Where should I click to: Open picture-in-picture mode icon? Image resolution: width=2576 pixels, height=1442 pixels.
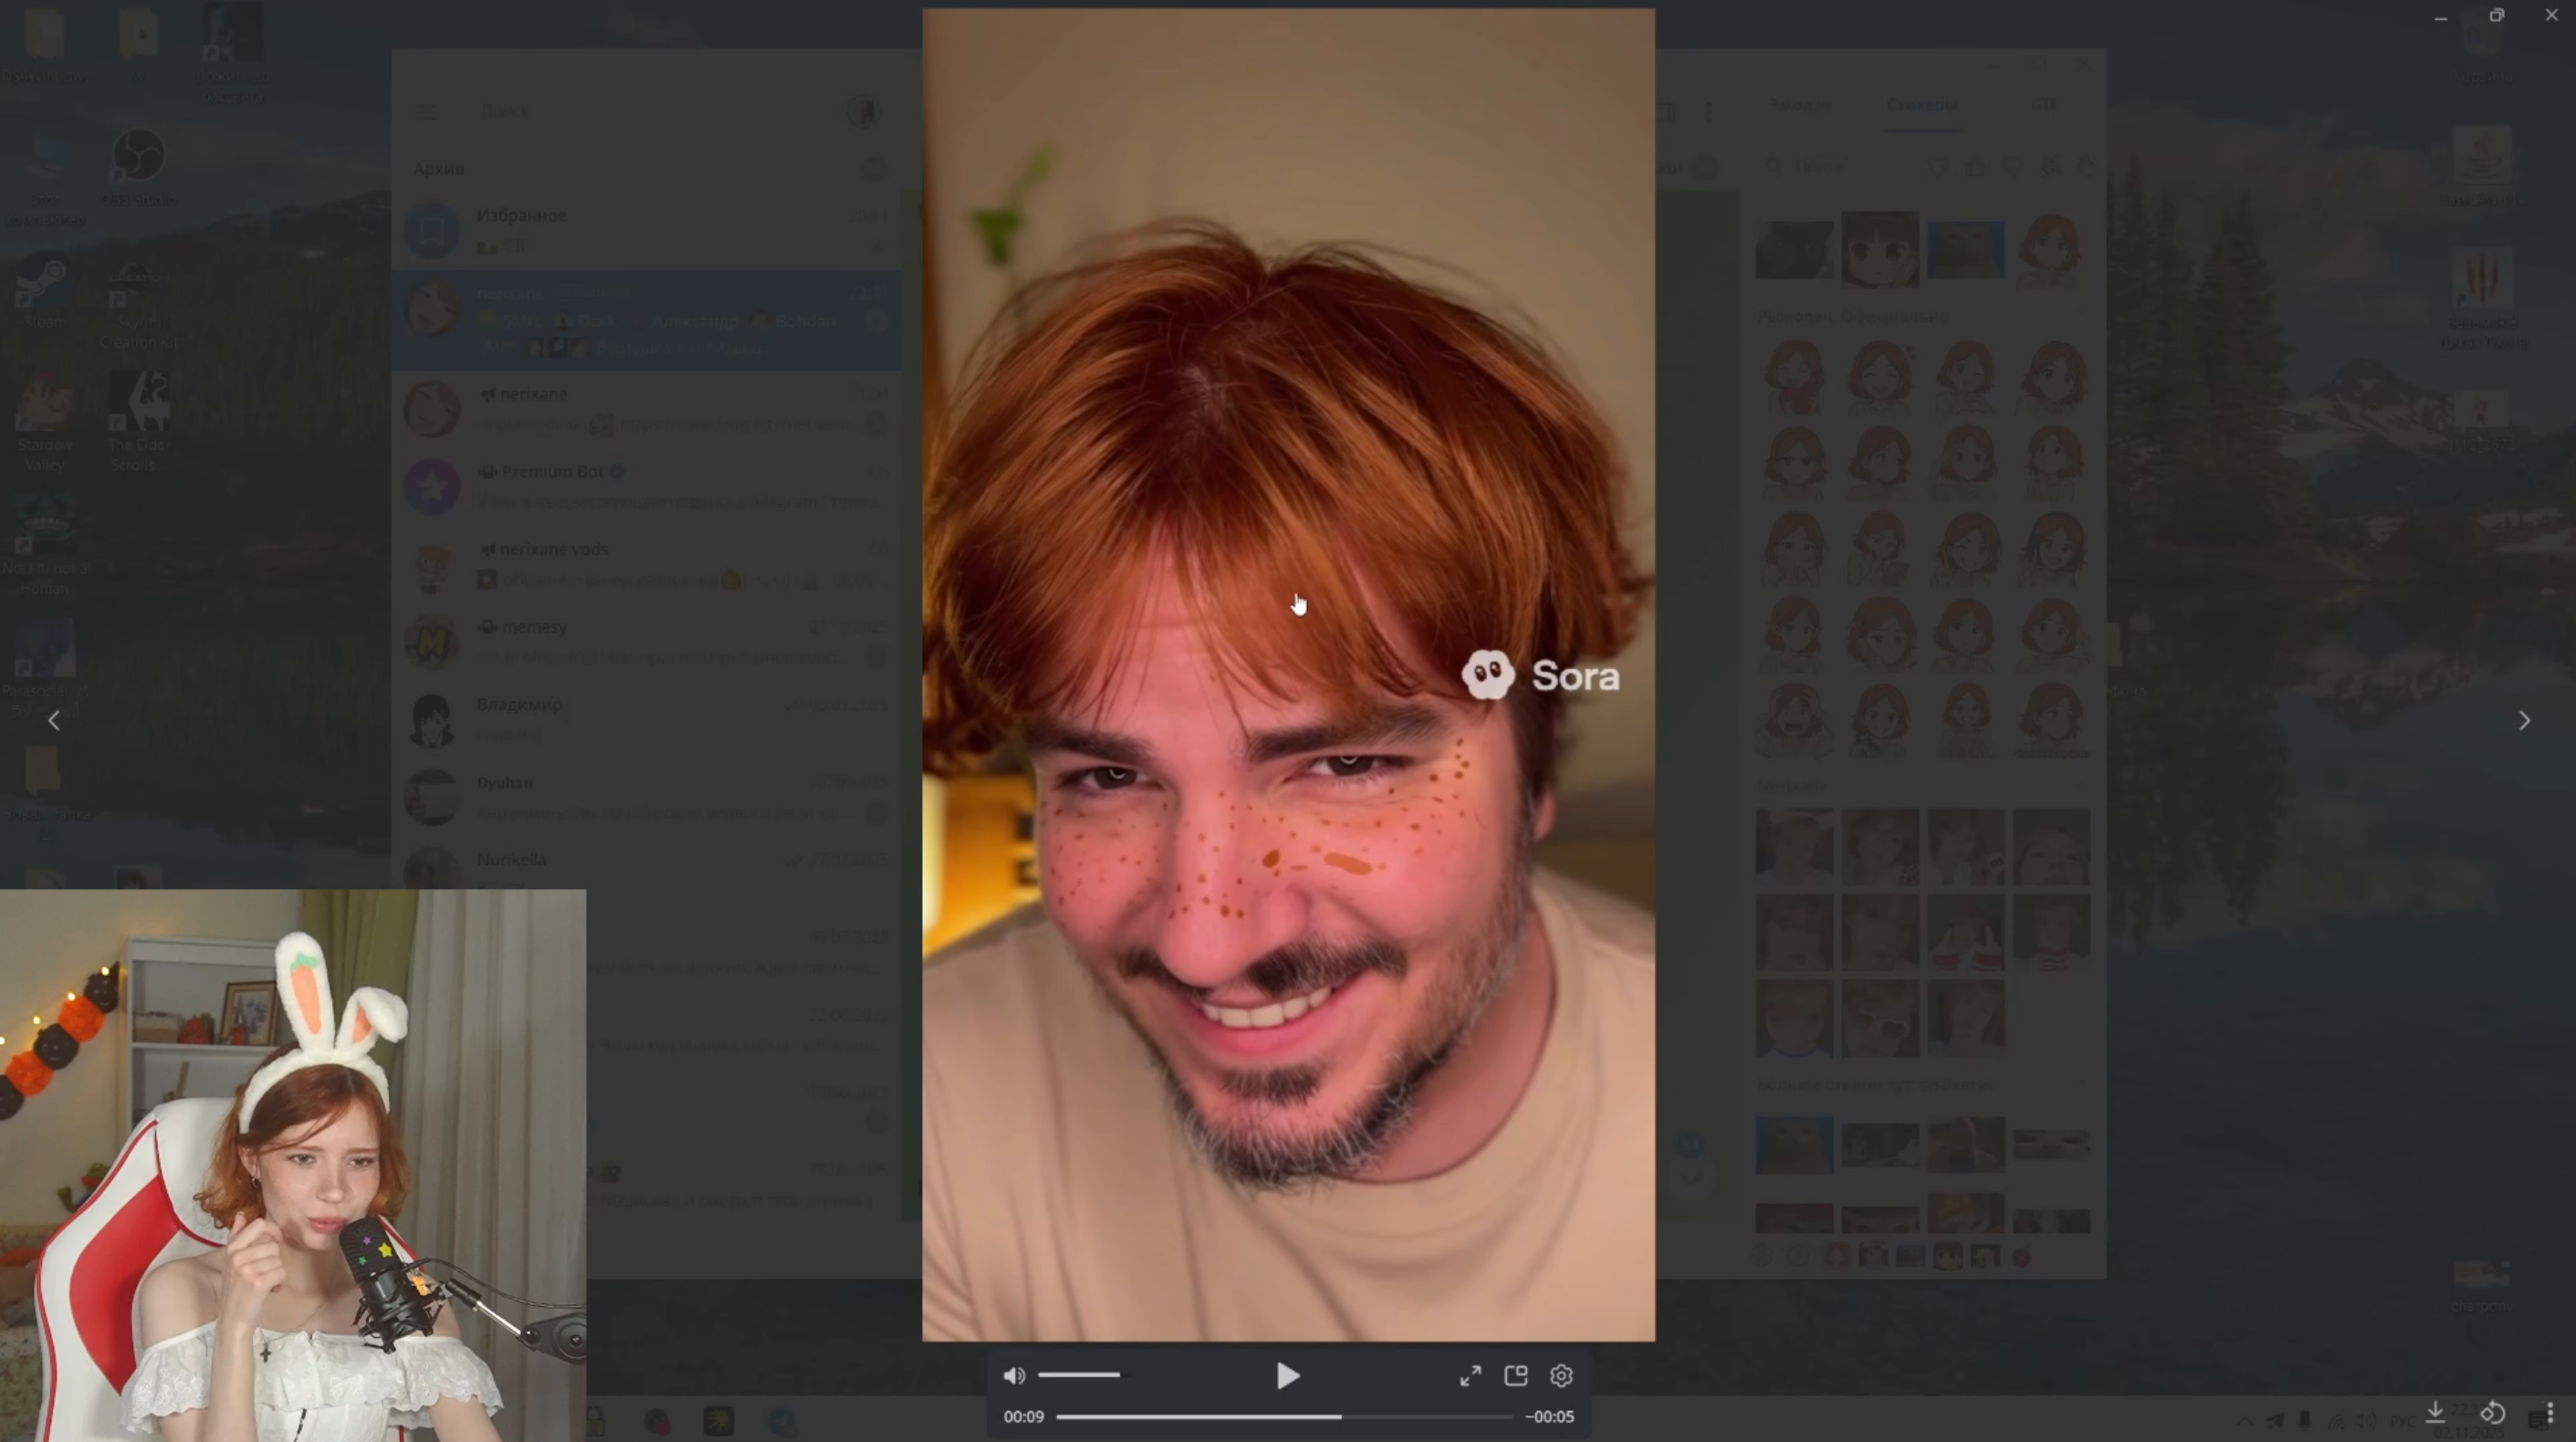1515,1376
